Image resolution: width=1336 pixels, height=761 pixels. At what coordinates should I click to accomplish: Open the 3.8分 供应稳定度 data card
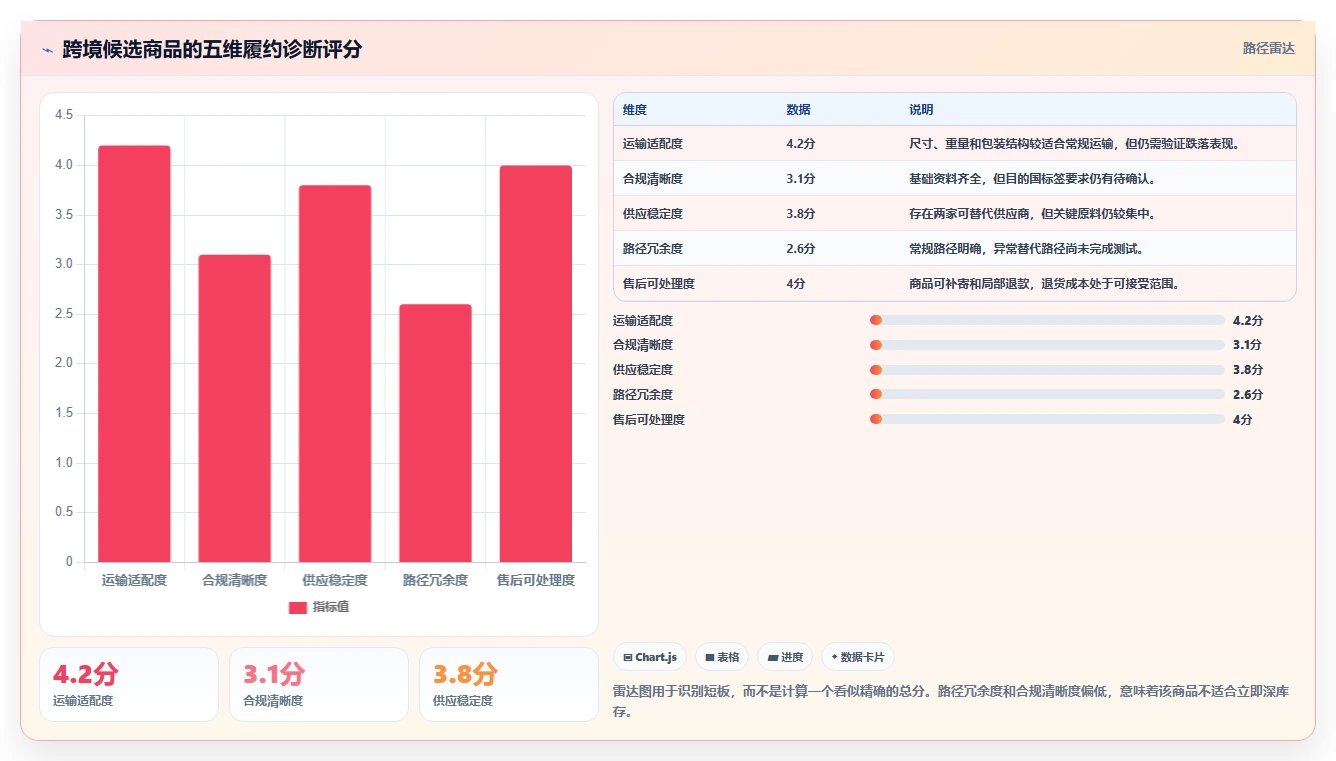coord(509,684)
